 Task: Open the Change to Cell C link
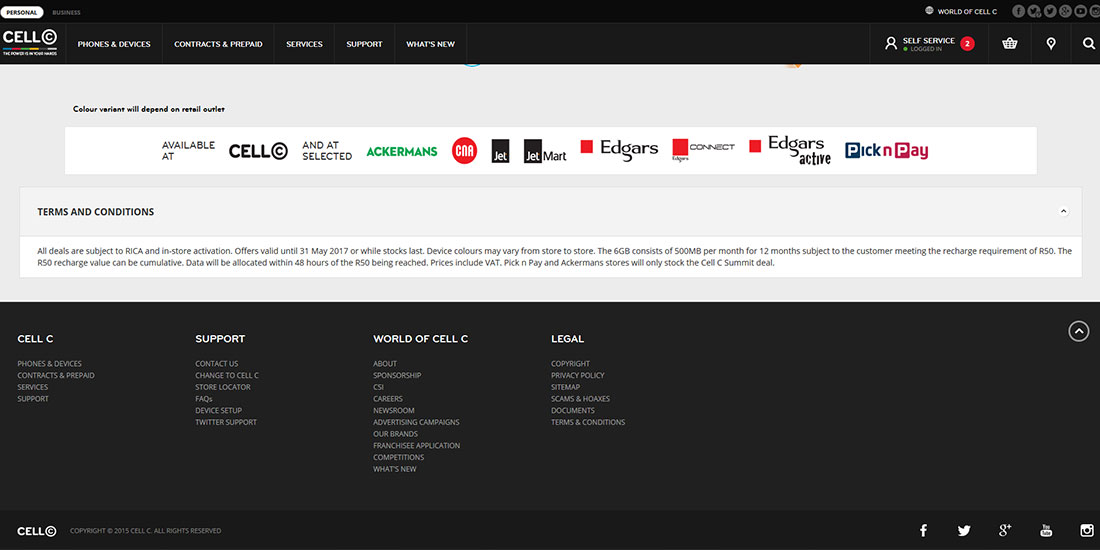coord(227,375)
